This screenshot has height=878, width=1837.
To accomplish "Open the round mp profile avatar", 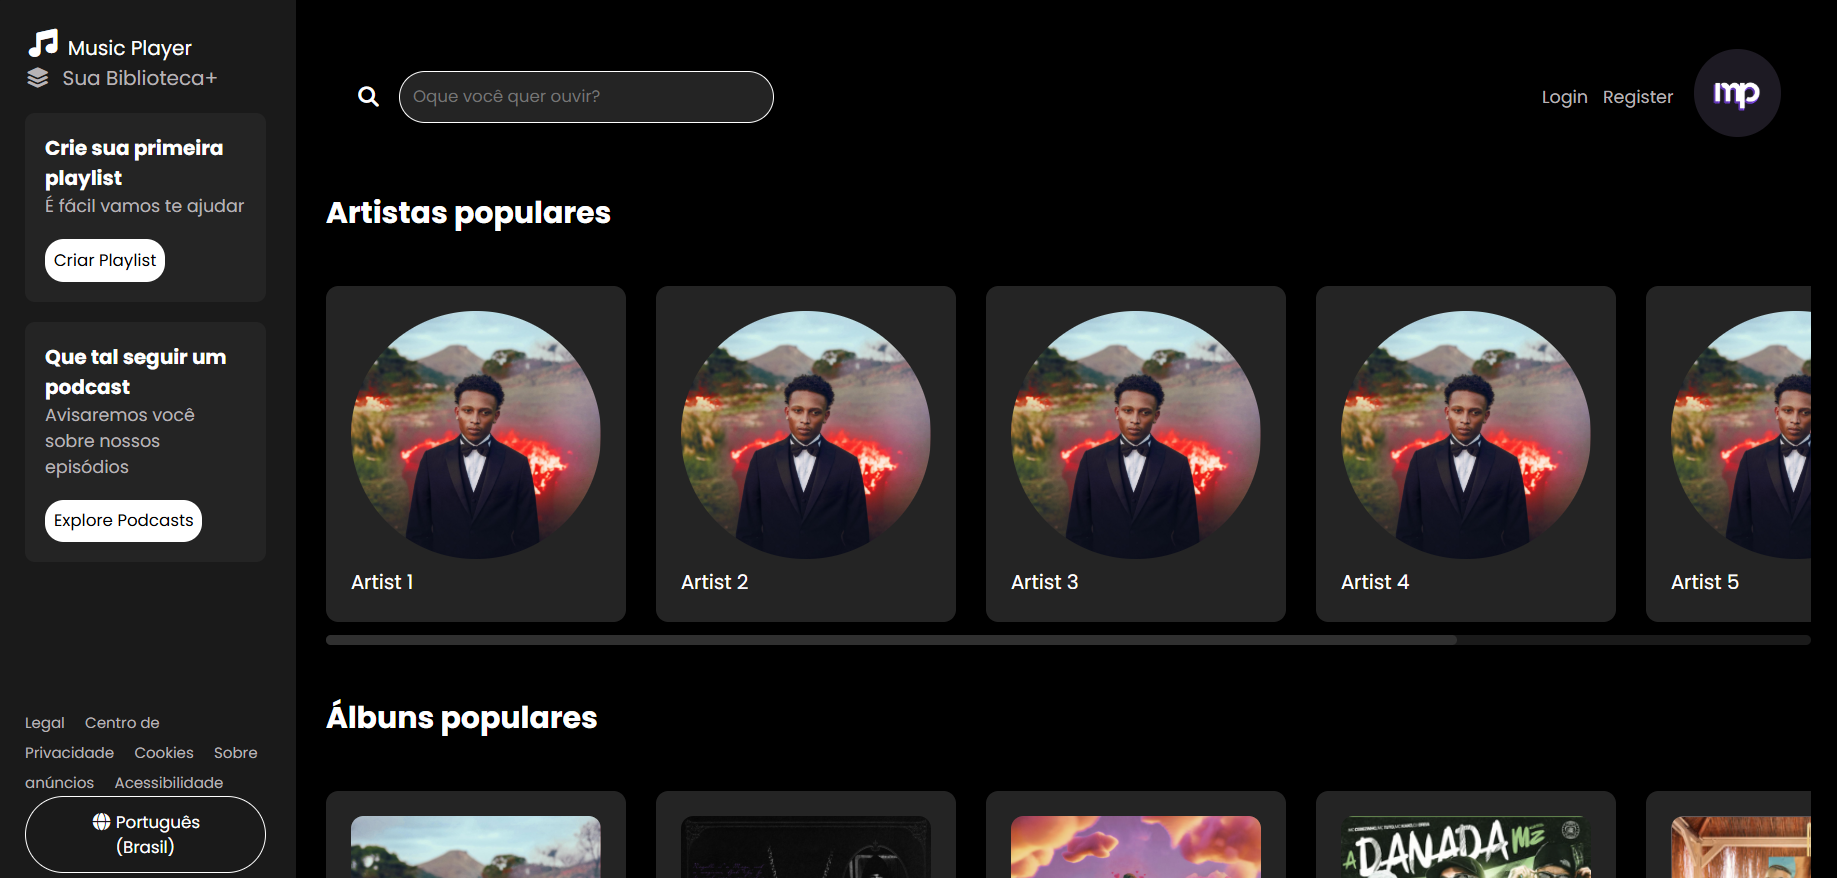I will (1736, 93).
